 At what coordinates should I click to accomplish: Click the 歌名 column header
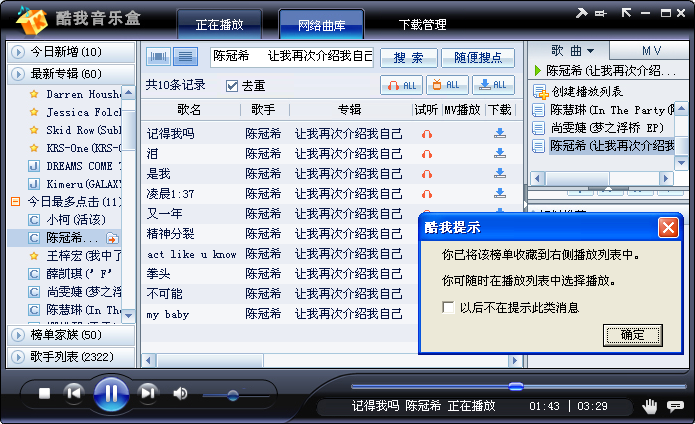pyautogui.click(x=189, y=109)
